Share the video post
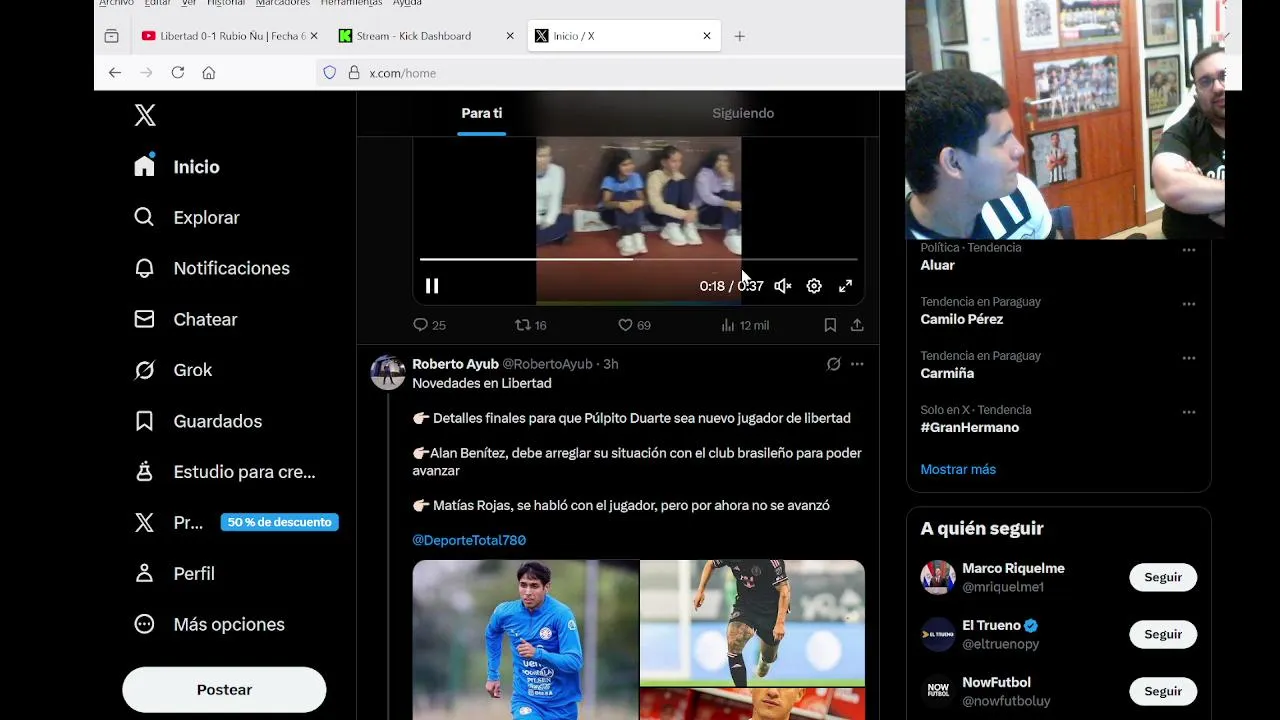1280x720 pixels. pos(857,325)
